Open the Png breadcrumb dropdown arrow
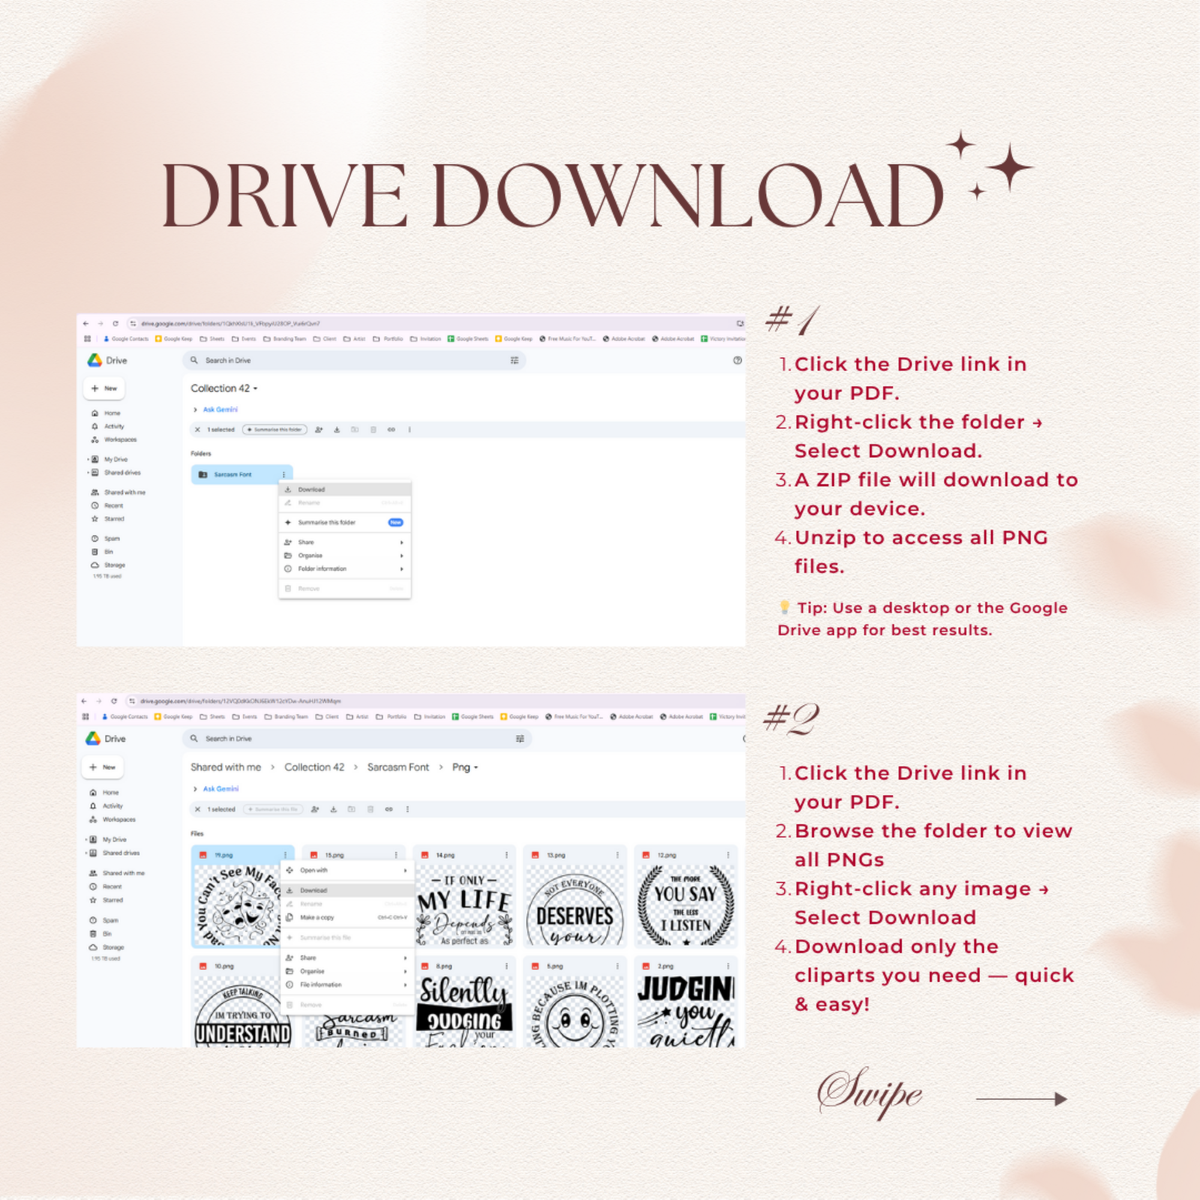Screen dimensions: 1200x1200 pos(476,768)
